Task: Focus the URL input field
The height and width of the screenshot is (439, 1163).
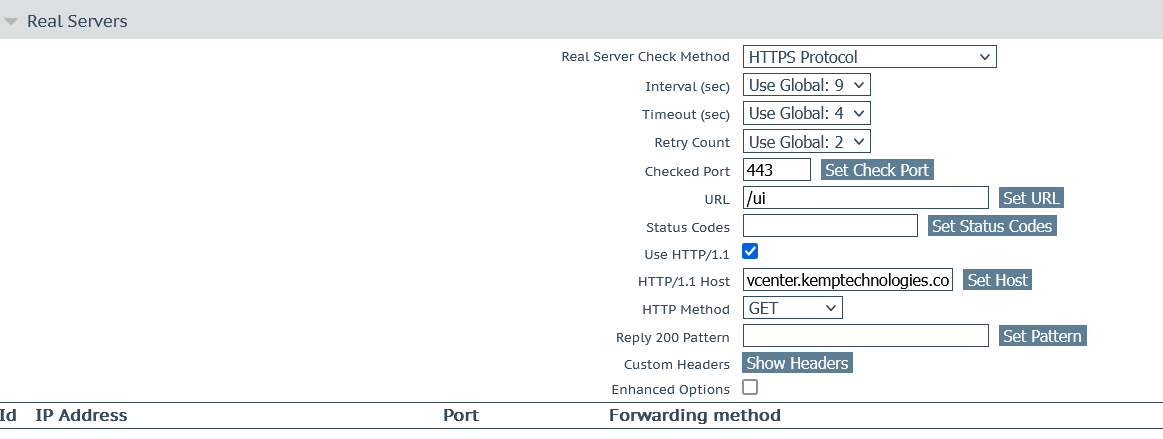Action: pos(866,198)
